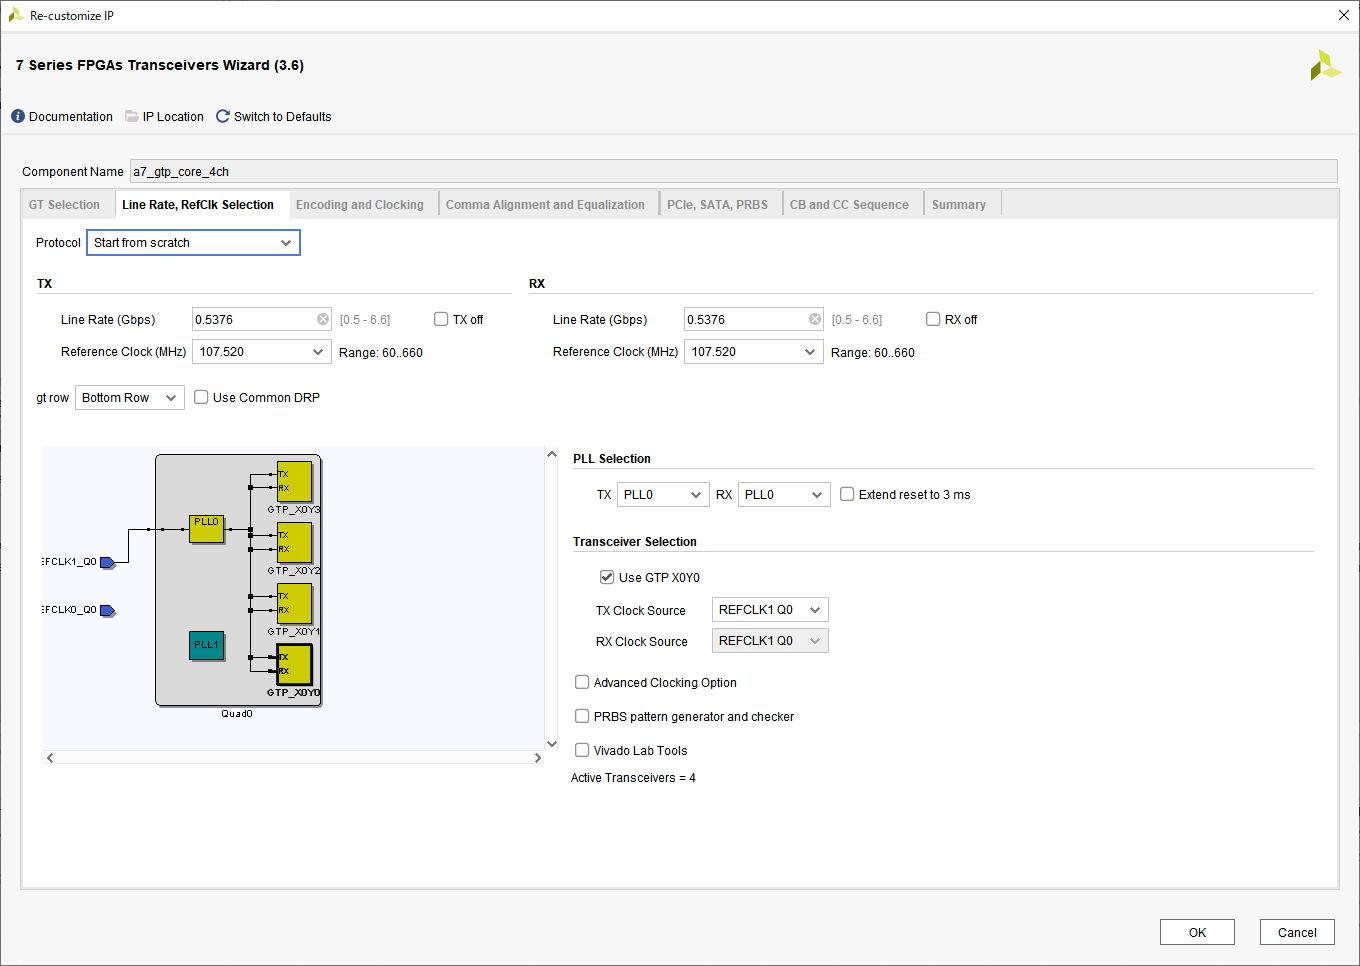Clear the RX Line Rate field
Viewport: 1360px width, 966px height.
[815, 319]
